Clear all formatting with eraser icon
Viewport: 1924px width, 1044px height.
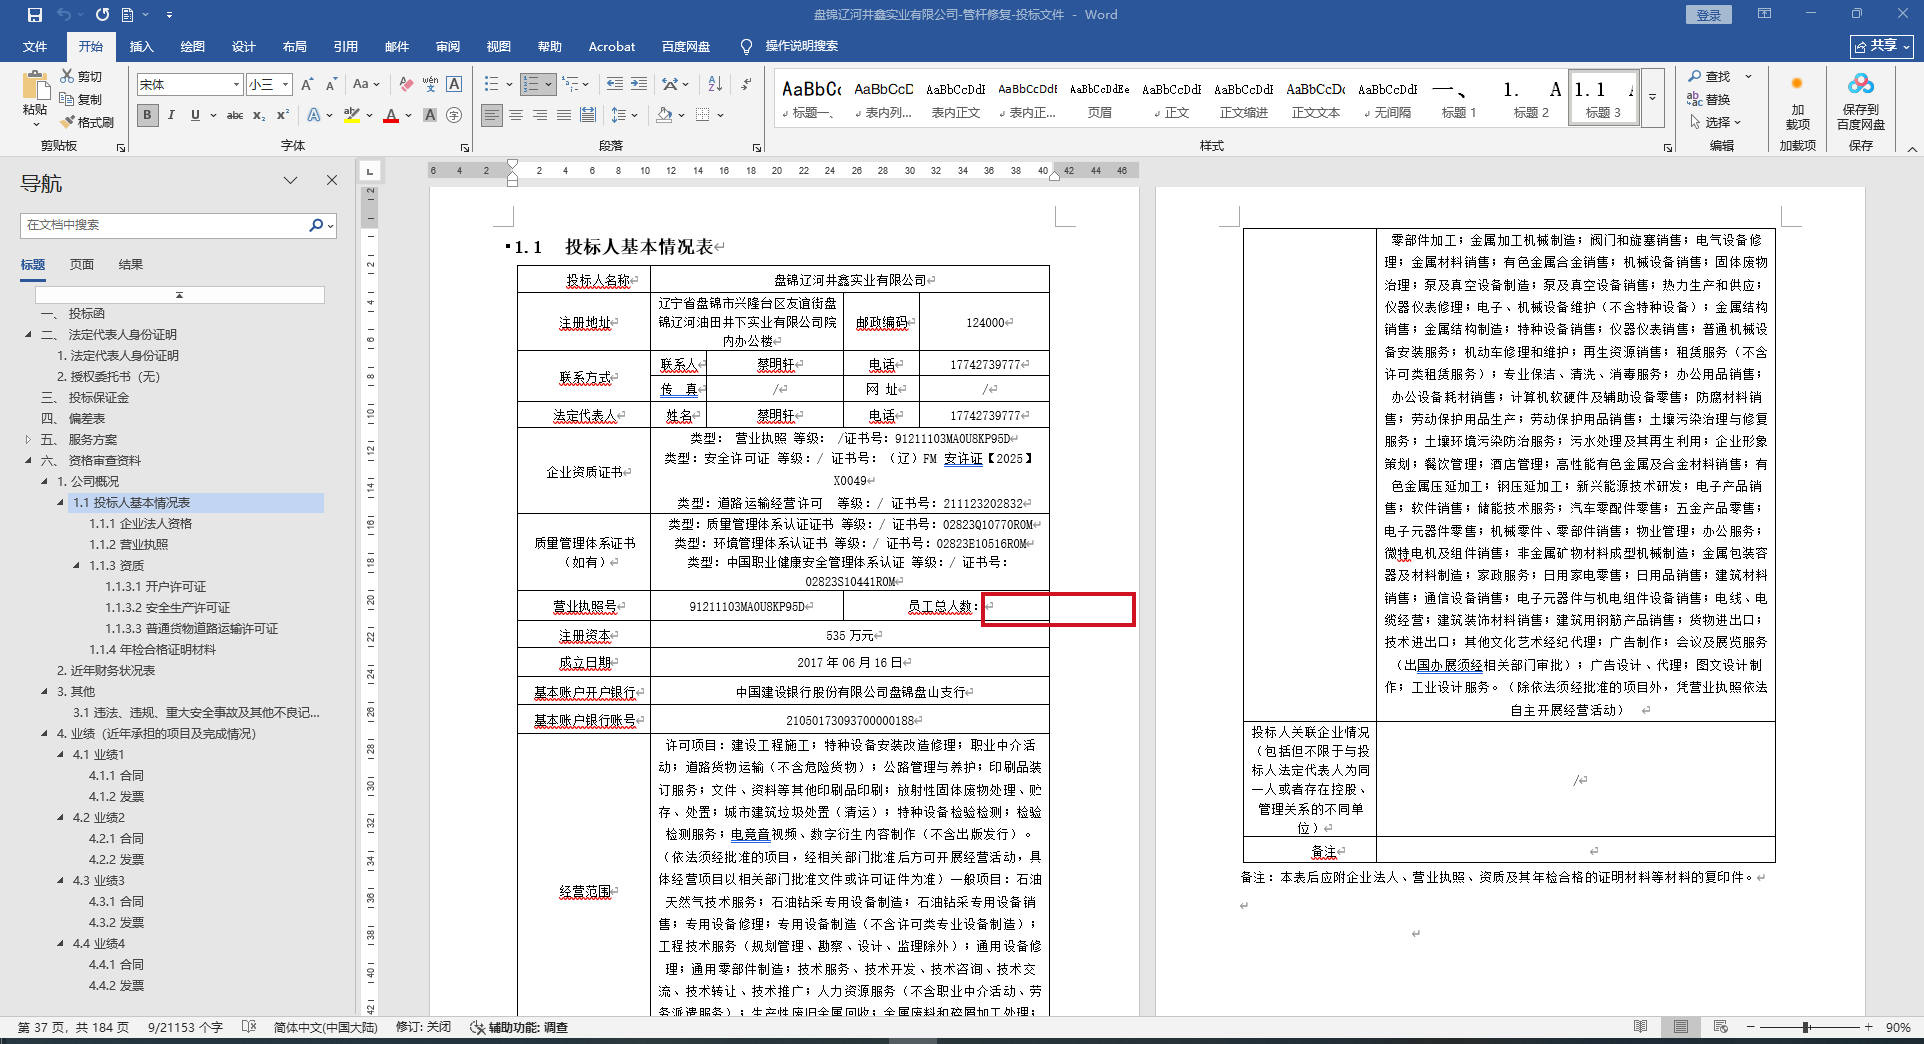[405, 84]
